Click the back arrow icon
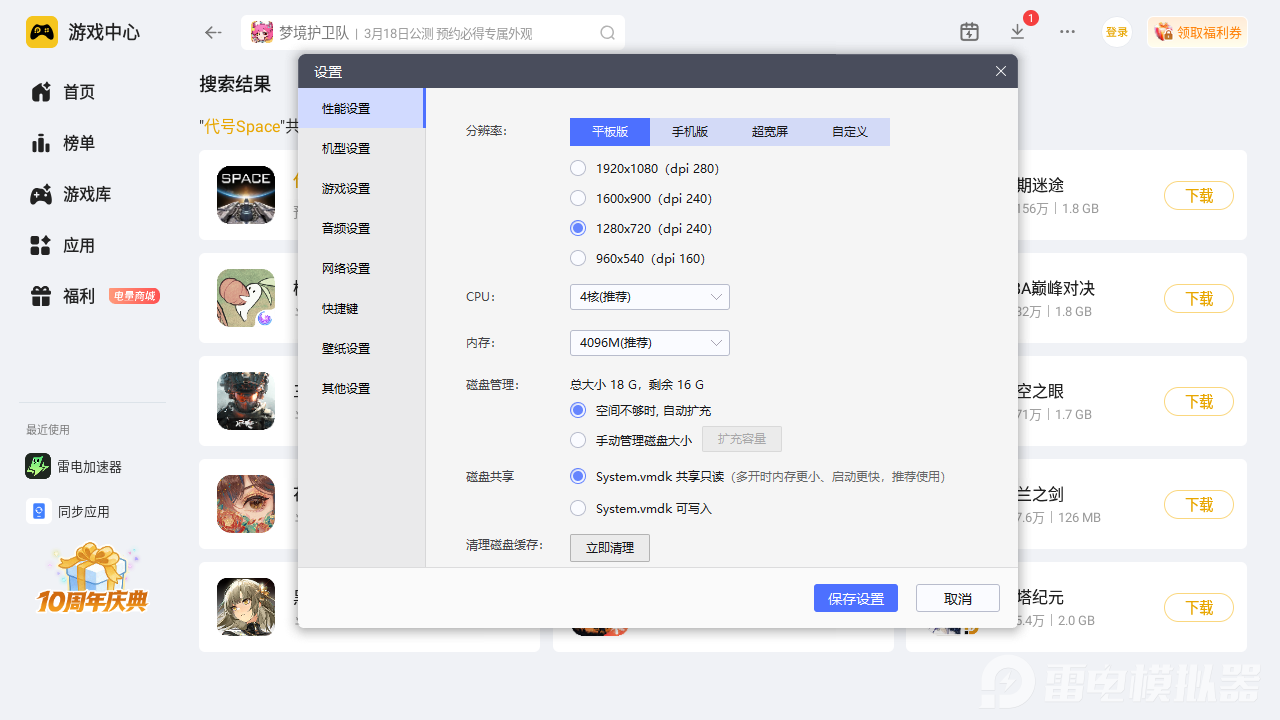Screen dimensions: 1280x720 212,32
